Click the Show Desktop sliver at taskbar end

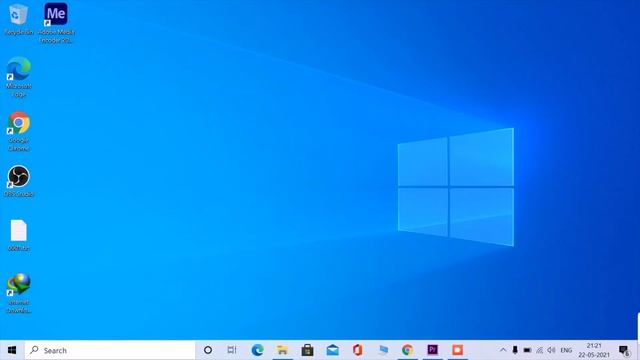(x=638, y=350)
